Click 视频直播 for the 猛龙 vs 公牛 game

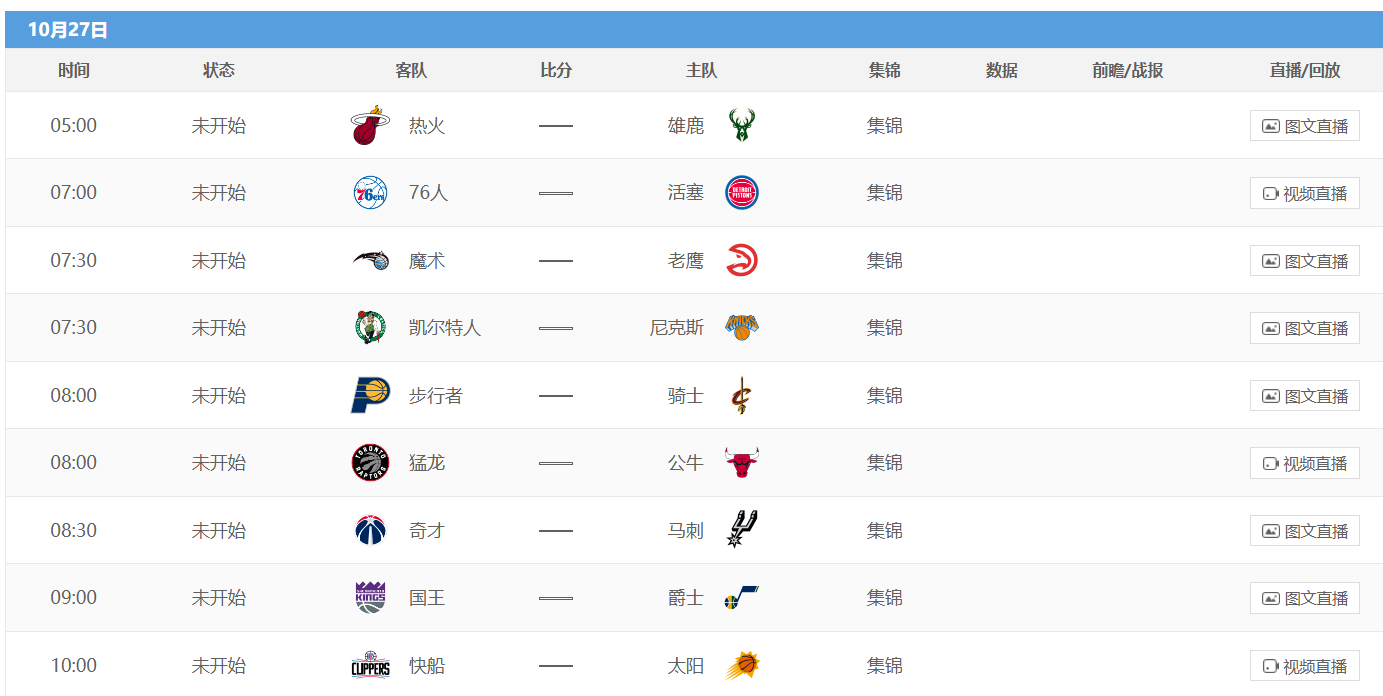[1304, 462]
